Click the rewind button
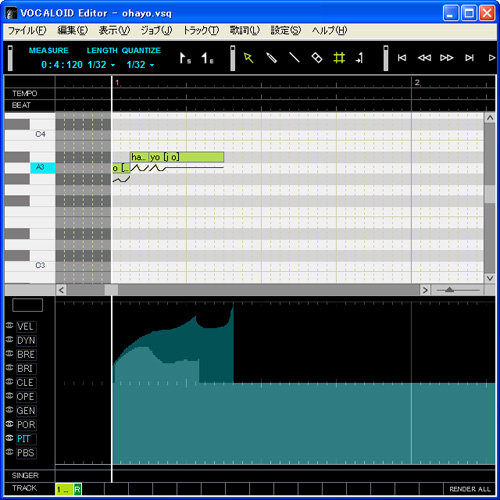The width and height of the screenshot is (500, 500). tap(424, 58)
